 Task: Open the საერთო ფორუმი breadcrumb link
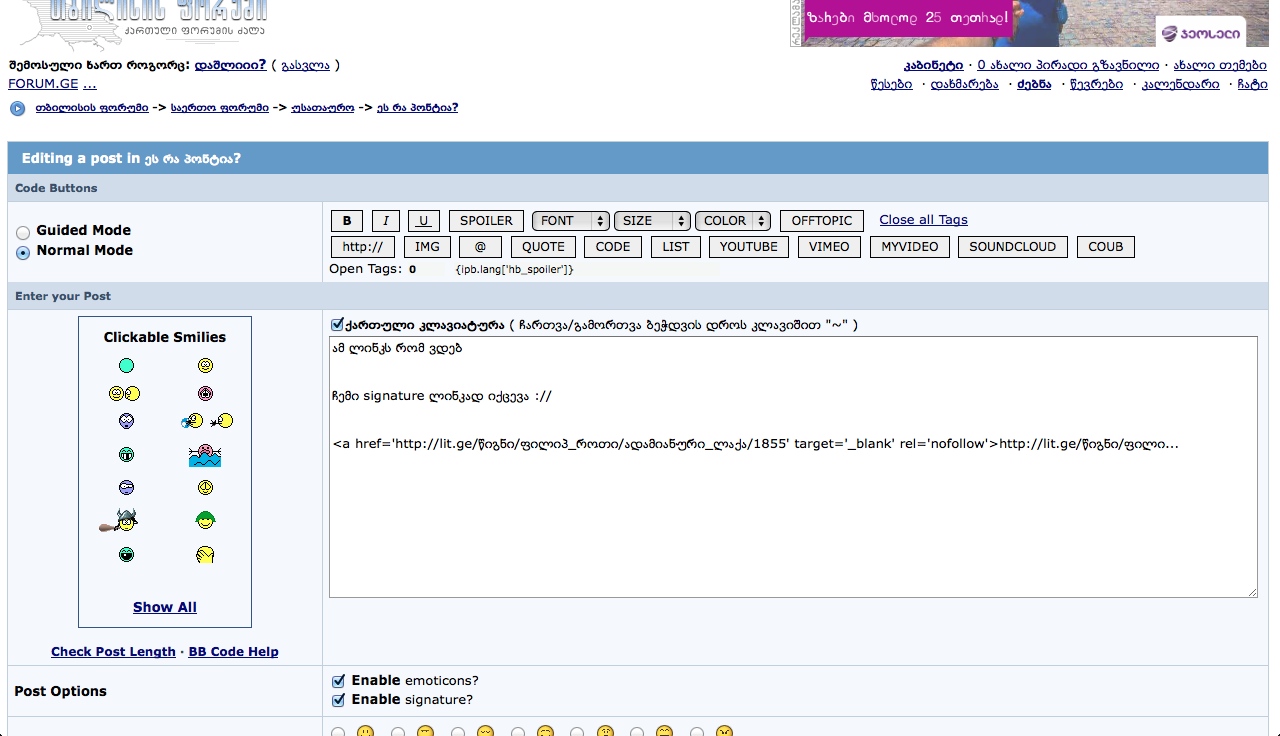(x=220, y=108)
